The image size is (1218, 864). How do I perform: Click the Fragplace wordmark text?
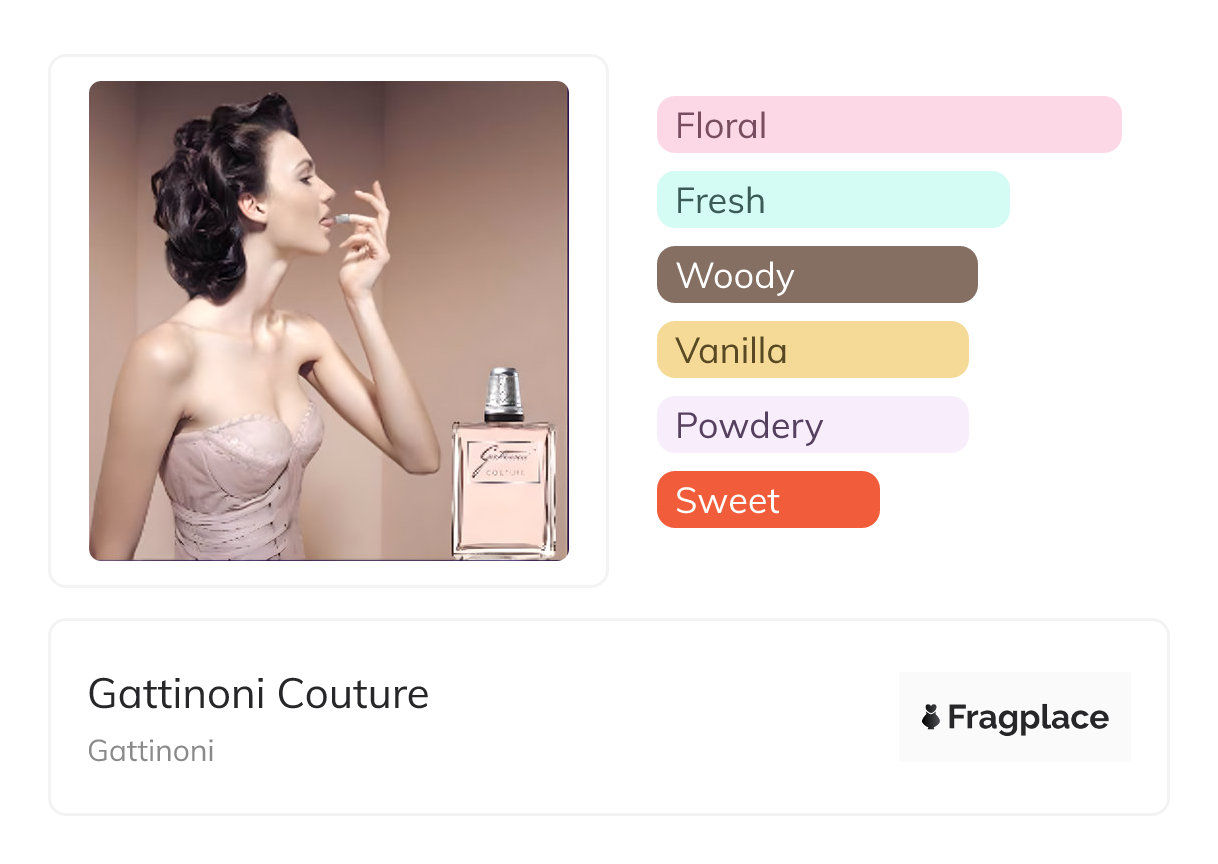(x=1028, y=718)
